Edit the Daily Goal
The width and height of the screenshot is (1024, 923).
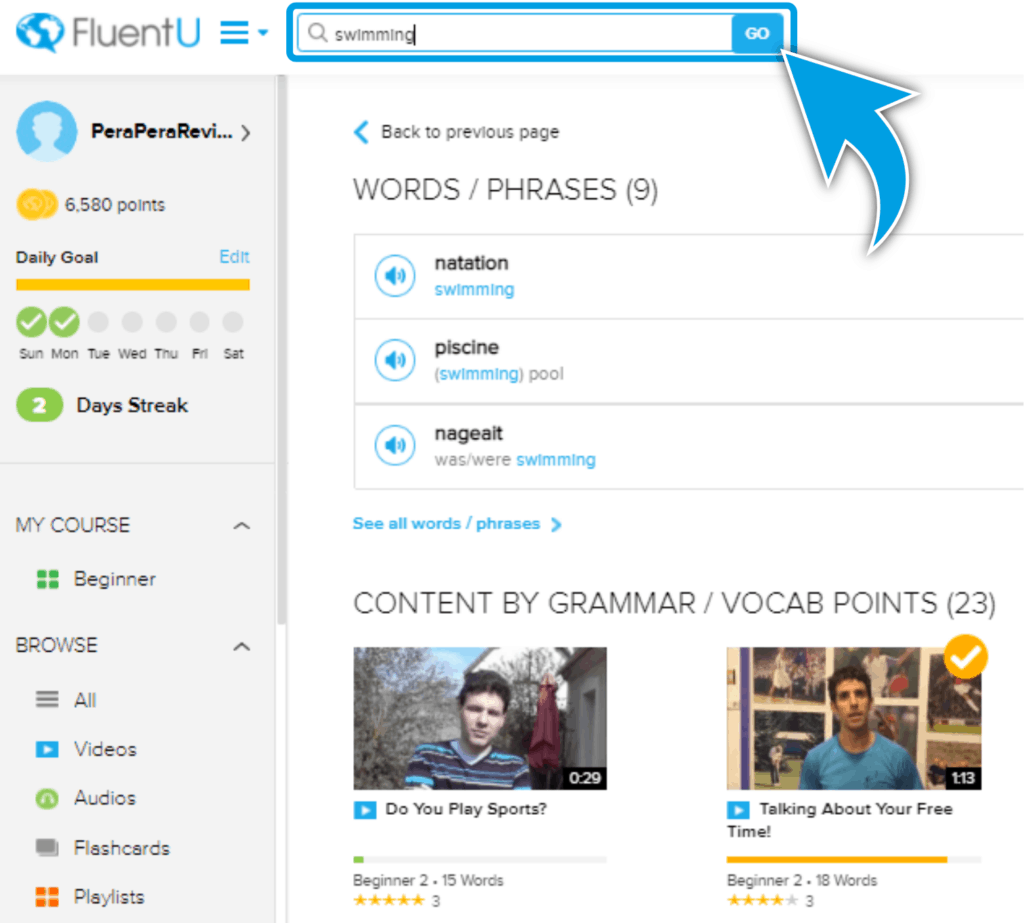234,257
